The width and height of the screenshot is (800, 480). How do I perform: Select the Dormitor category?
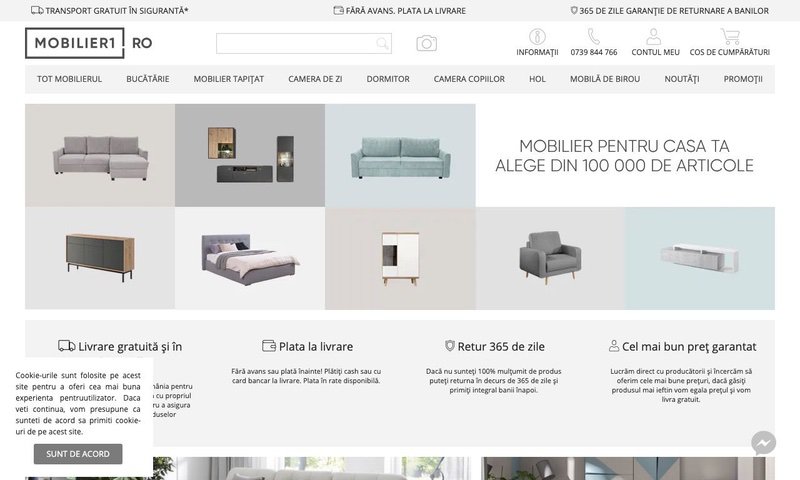(388, 79)
